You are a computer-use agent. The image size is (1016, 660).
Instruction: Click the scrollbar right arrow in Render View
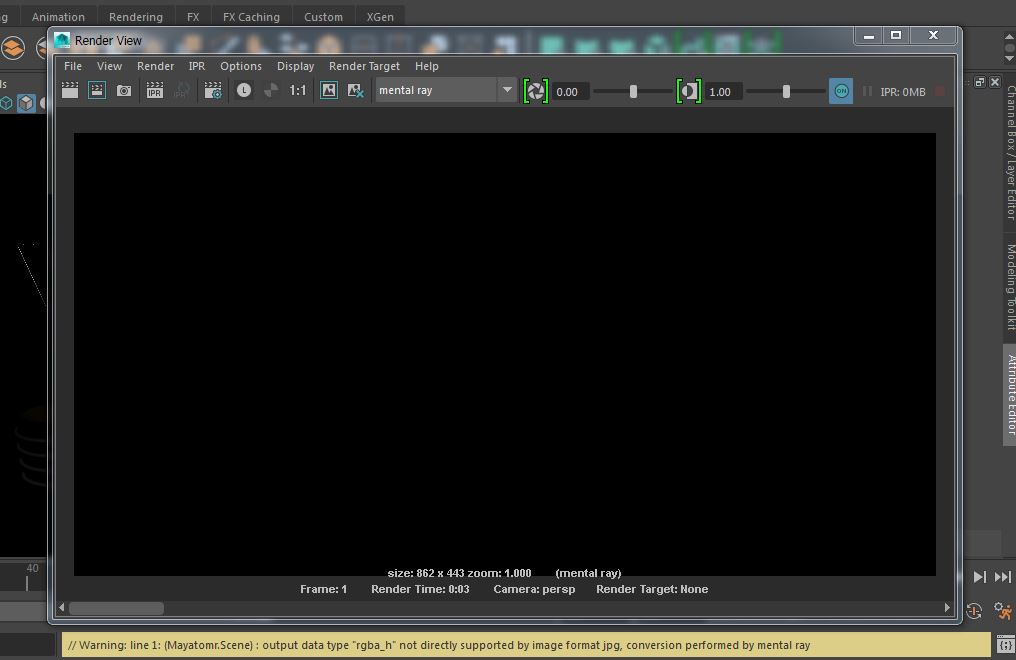coord(947,608)
